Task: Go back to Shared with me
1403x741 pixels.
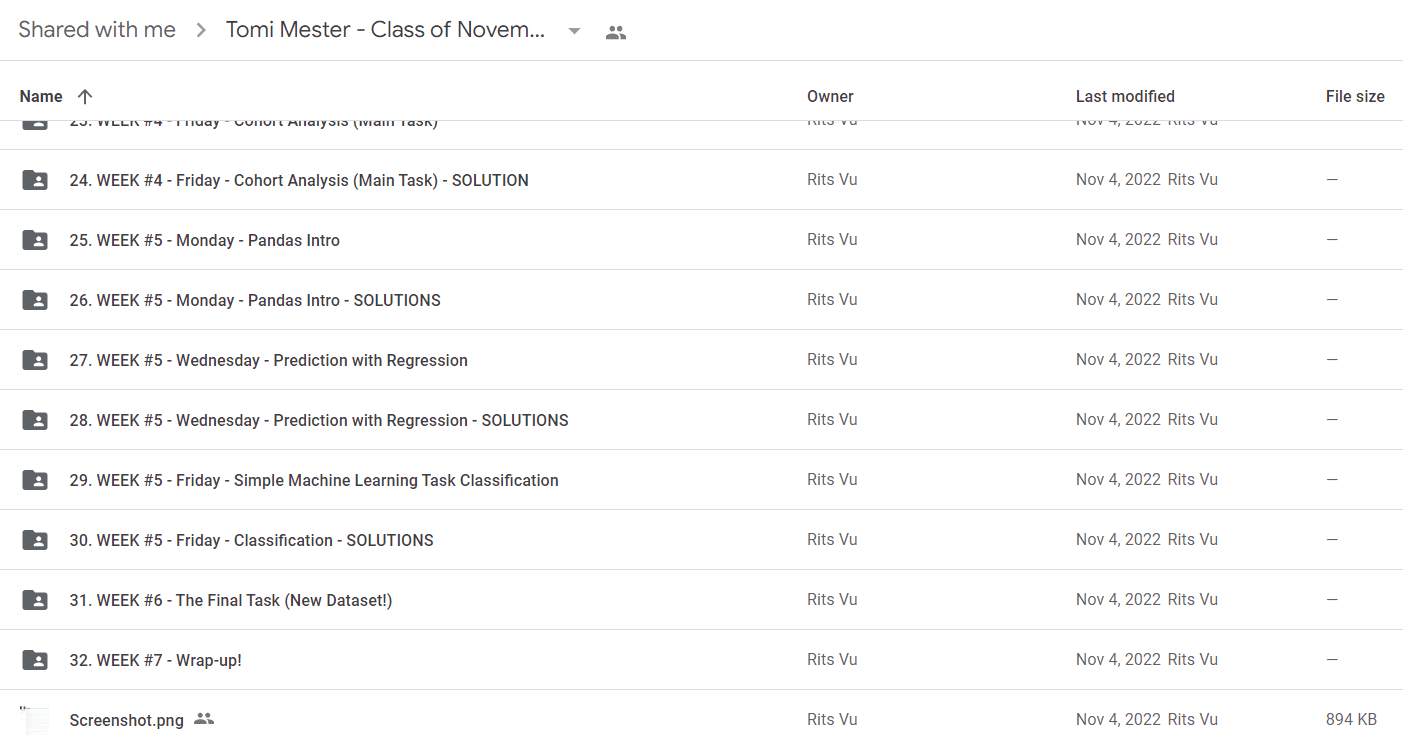Action: pos(97,30)
